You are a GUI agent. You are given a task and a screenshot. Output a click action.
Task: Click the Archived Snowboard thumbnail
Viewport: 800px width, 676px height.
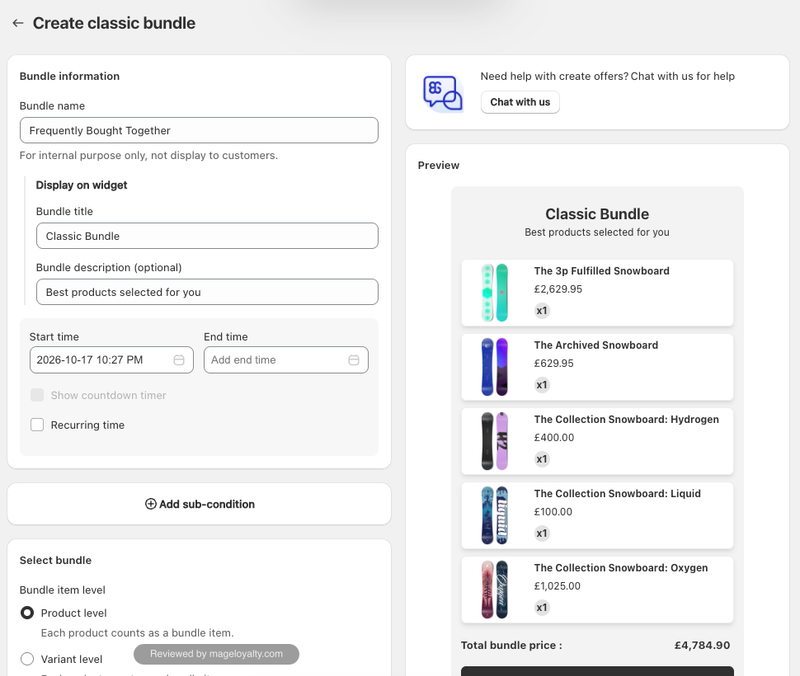(x=495, y=367)
